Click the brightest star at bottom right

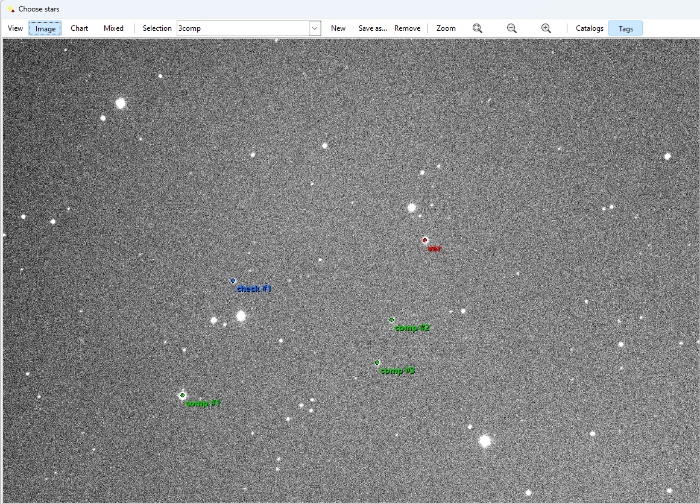pos(485,441)
